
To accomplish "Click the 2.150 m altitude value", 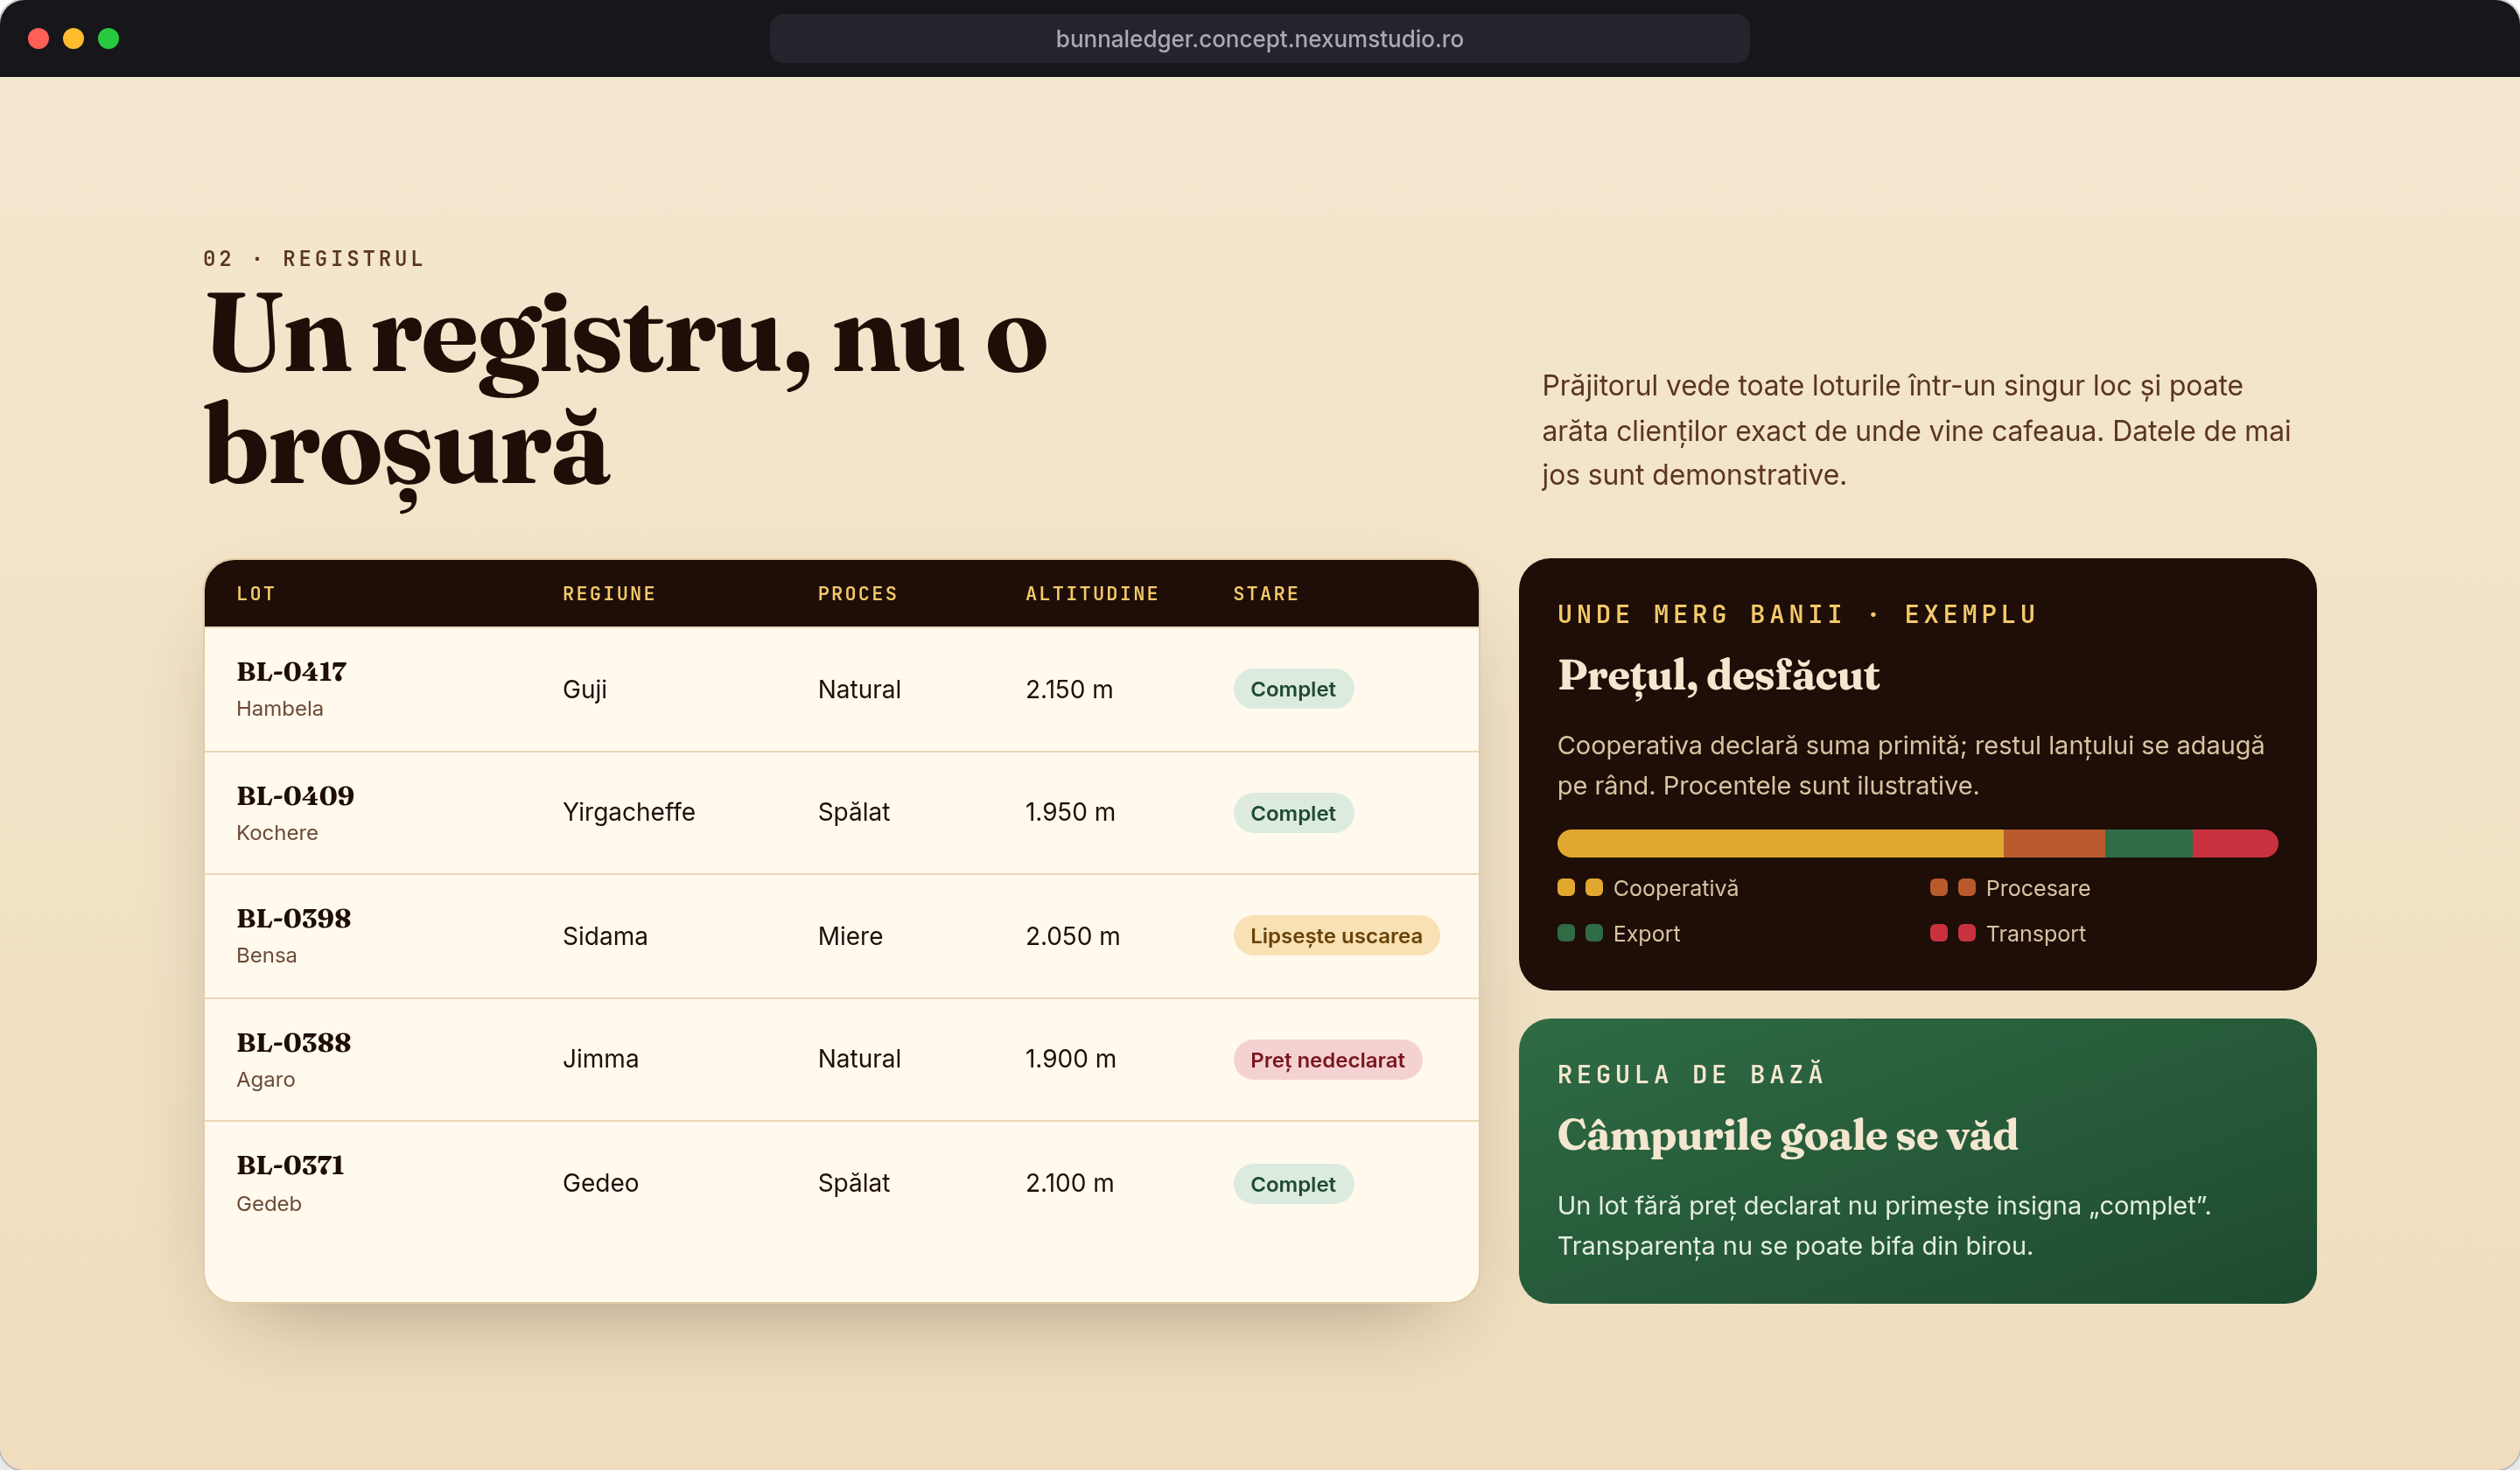I will click(1069, 689).
